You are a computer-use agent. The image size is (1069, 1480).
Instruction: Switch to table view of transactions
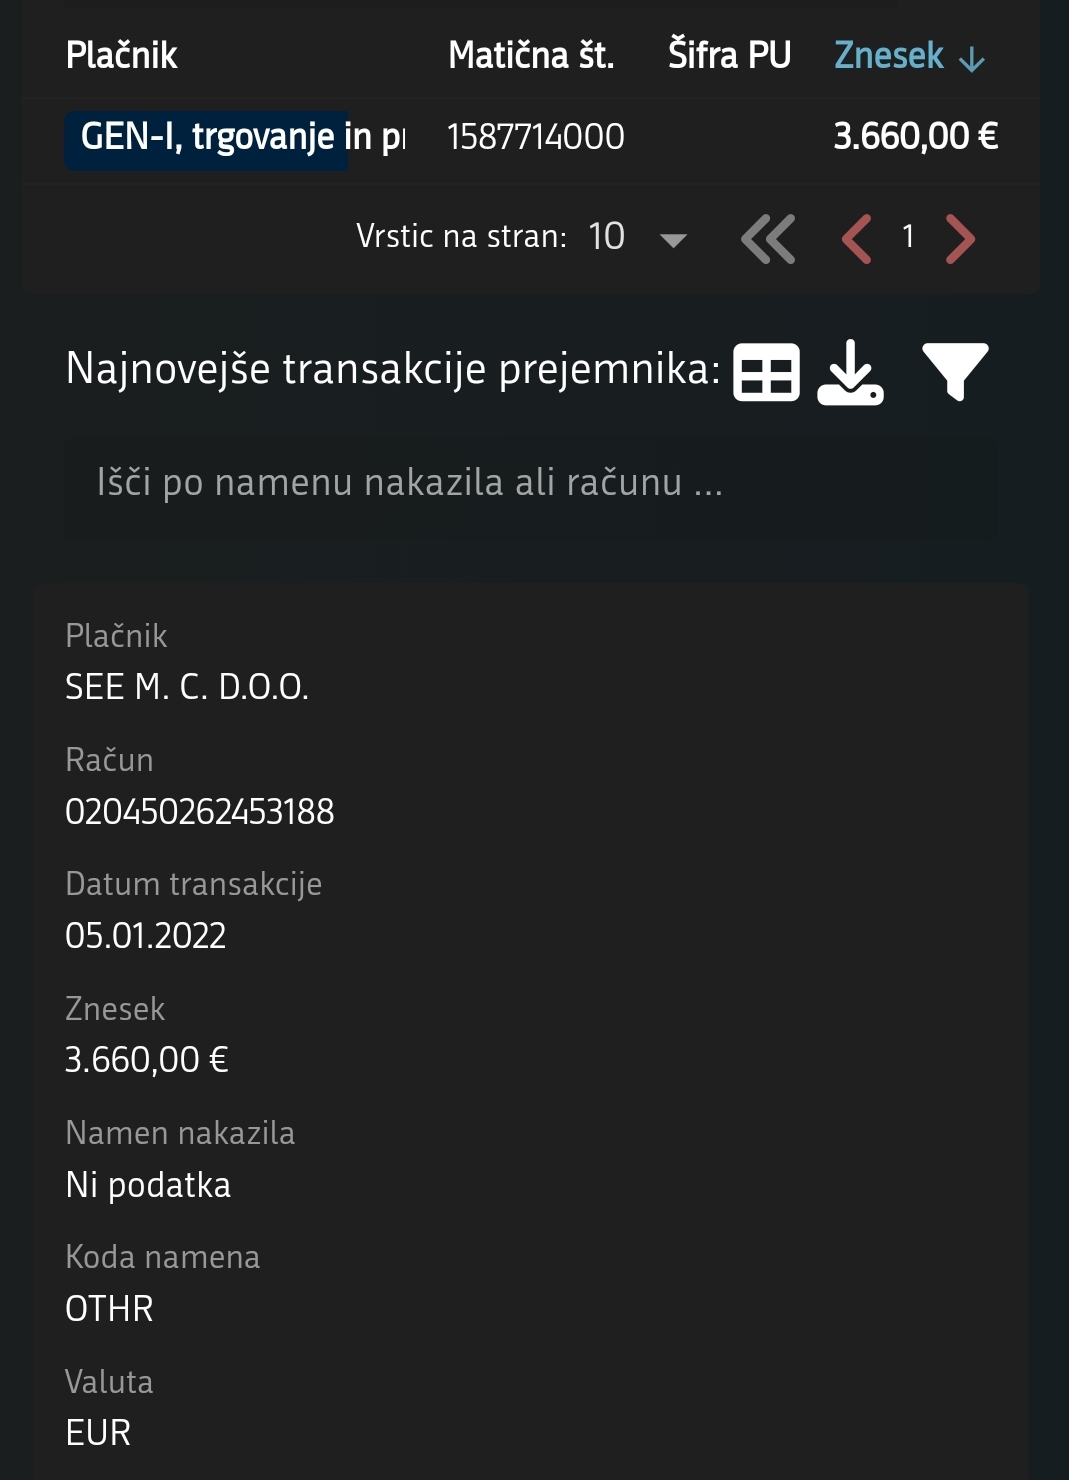click(x=766, y=372)
